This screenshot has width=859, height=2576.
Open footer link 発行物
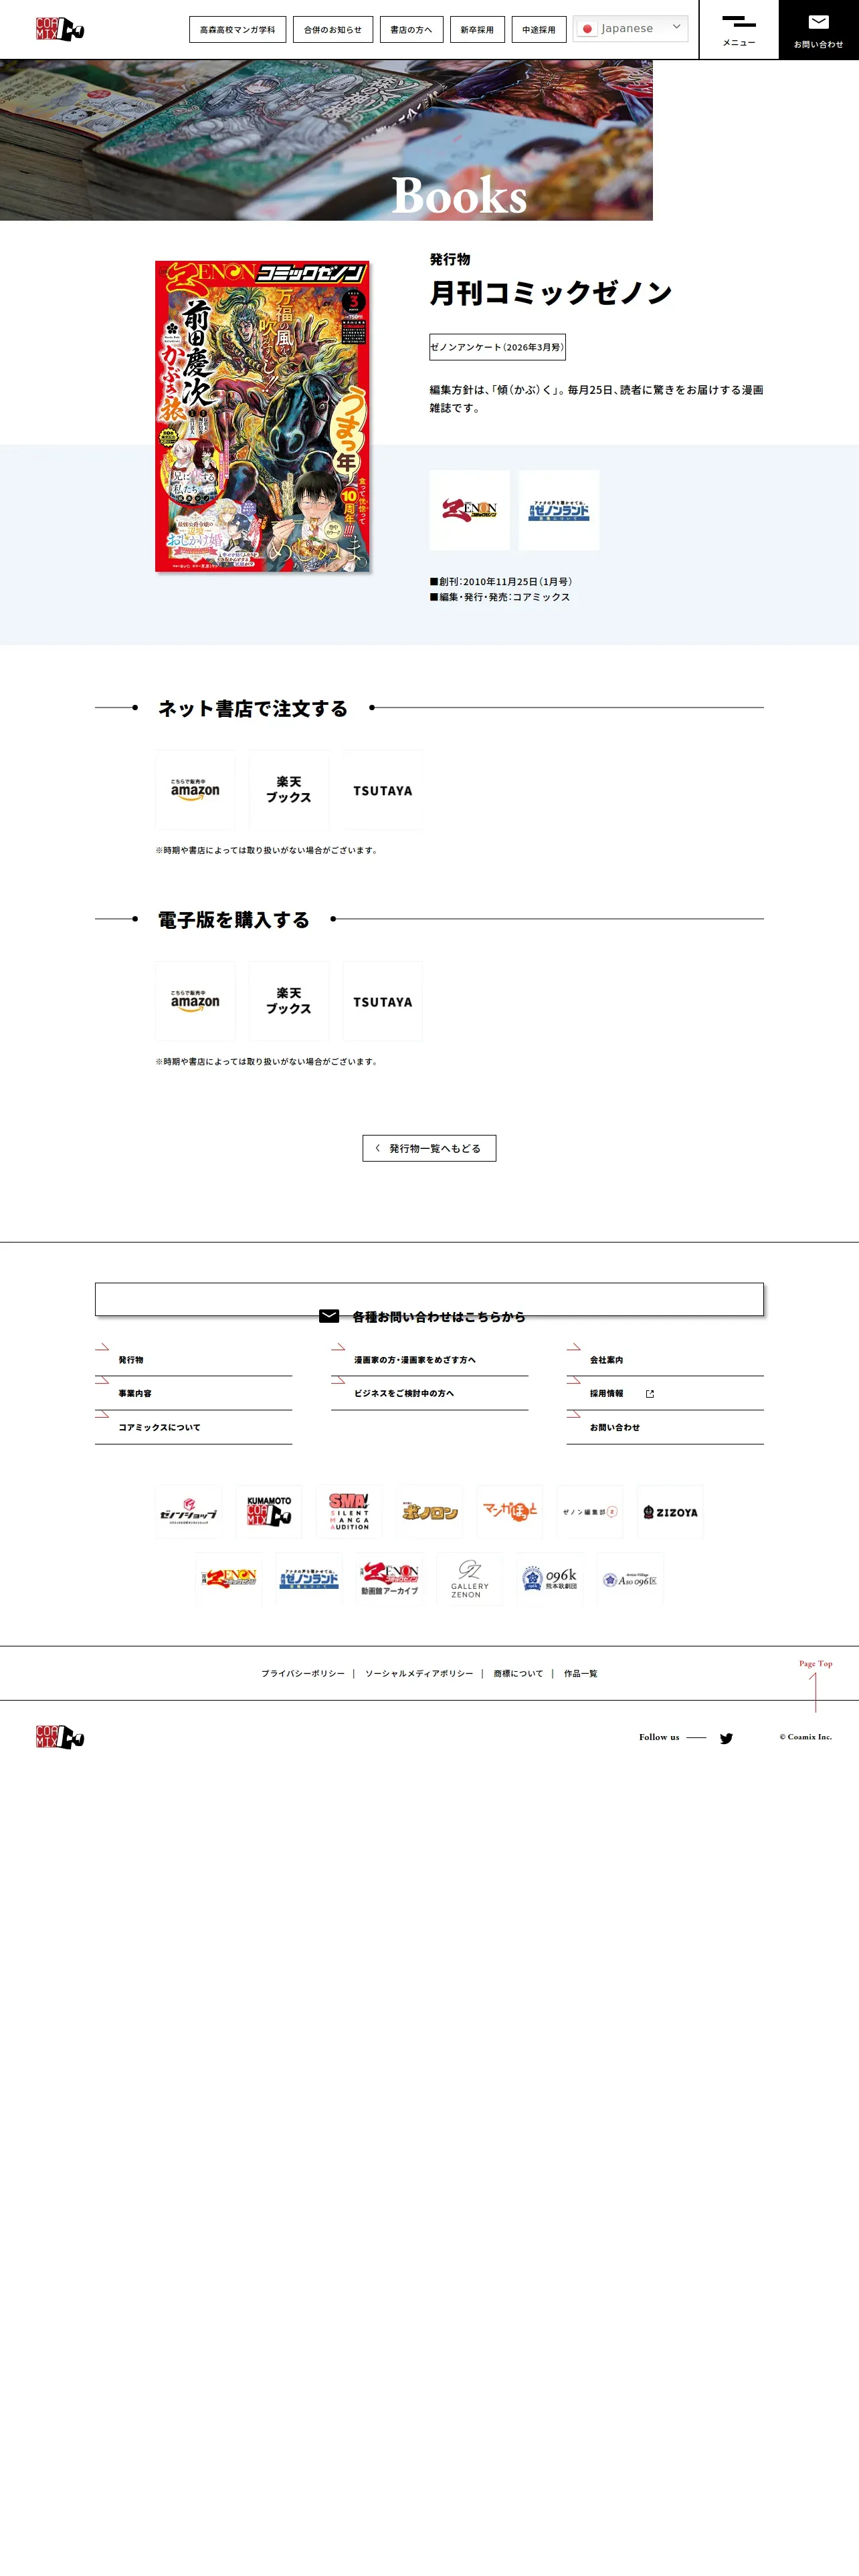pos(193,1360)
